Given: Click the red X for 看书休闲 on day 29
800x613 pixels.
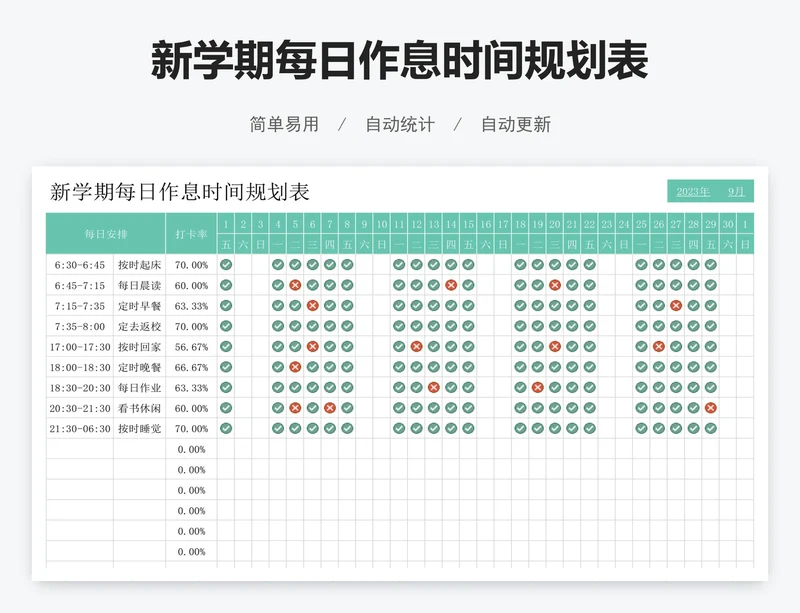Looking at the screenshot, I should [710, 408].
